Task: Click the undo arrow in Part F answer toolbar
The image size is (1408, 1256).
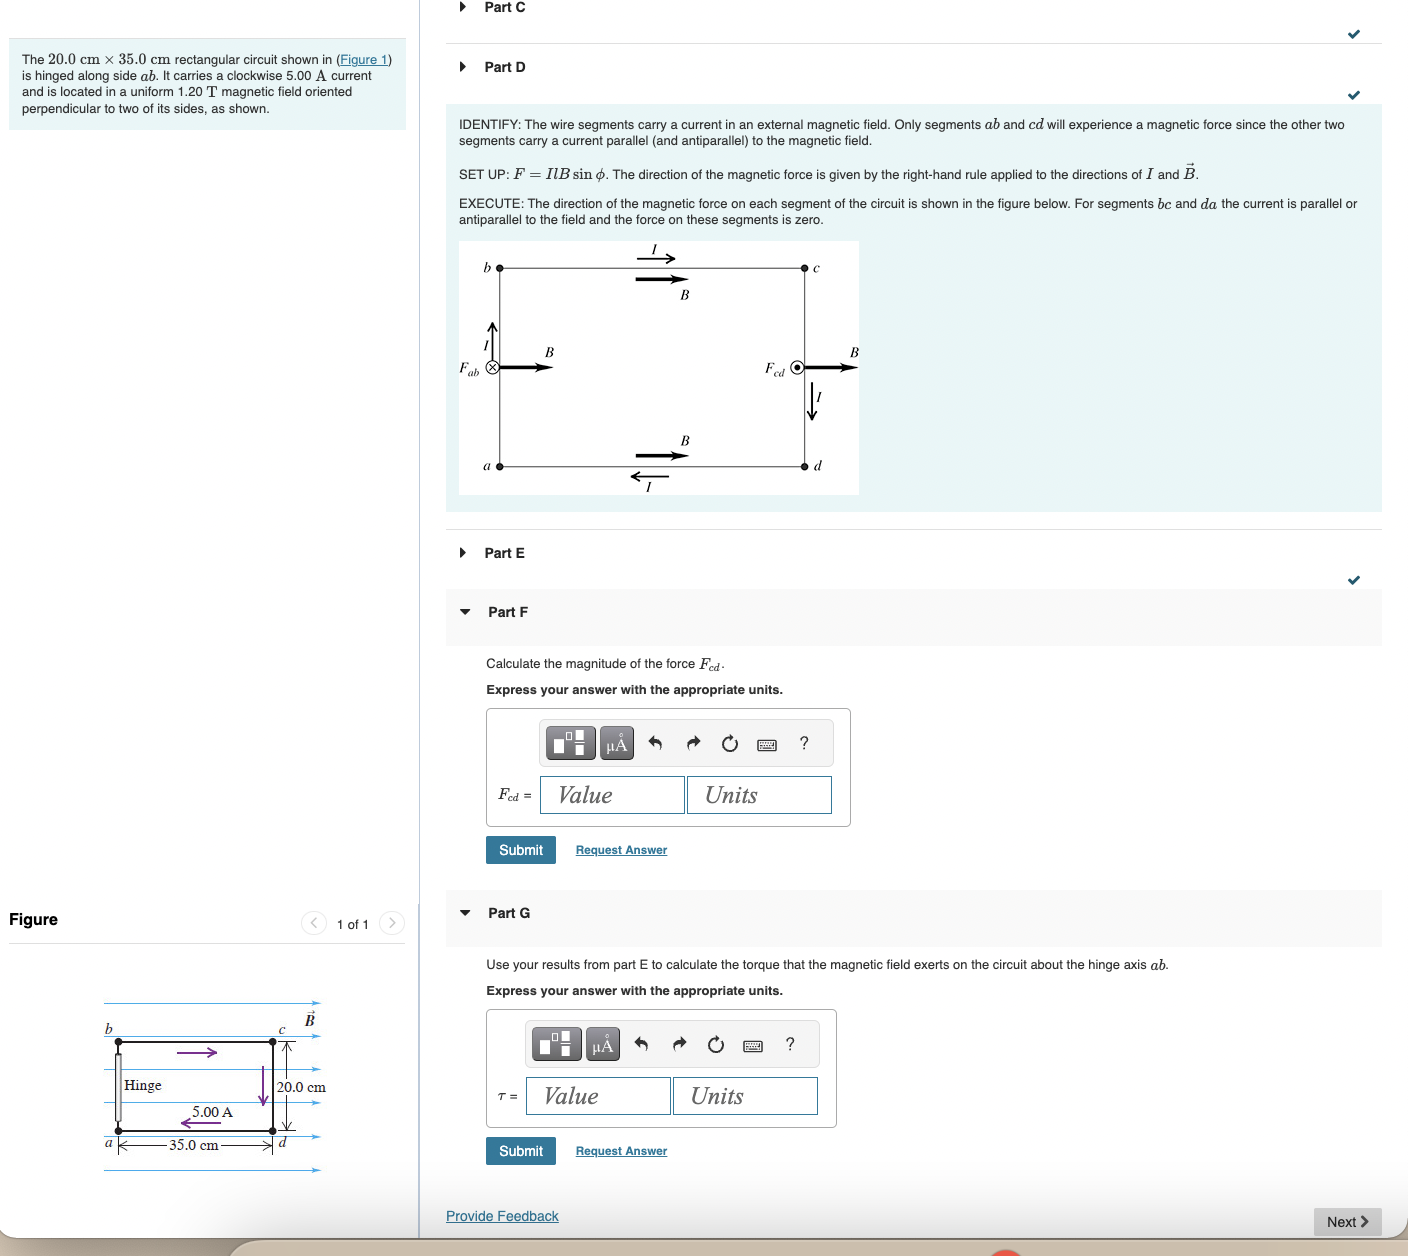Action: [x=655, y=742]
